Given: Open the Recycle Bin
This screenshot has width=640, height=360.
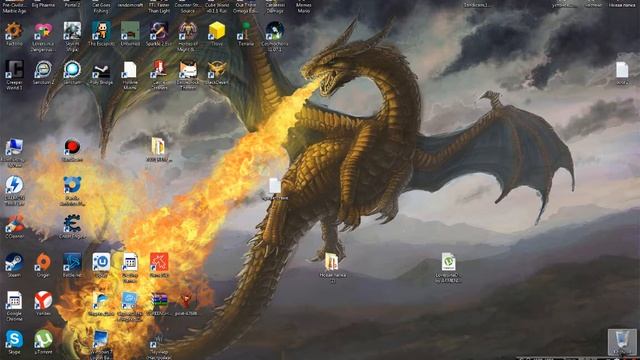Looking at the screenshot, I should [x=622, y=342].
